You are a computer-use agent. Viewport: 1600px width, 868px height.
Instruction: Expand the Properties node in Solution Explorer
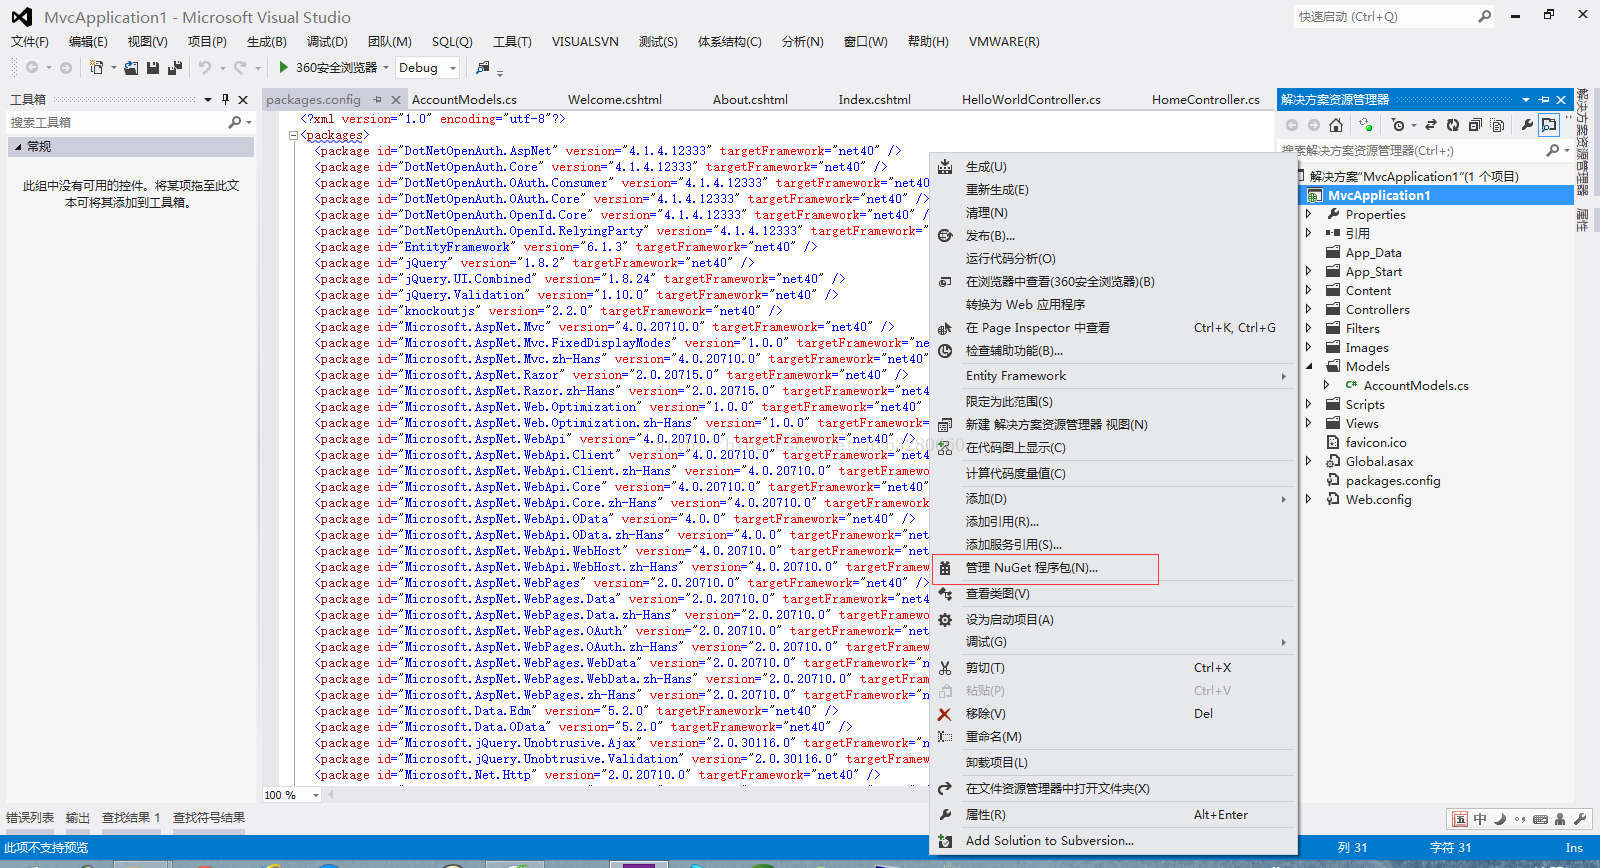coord(1308,214)
